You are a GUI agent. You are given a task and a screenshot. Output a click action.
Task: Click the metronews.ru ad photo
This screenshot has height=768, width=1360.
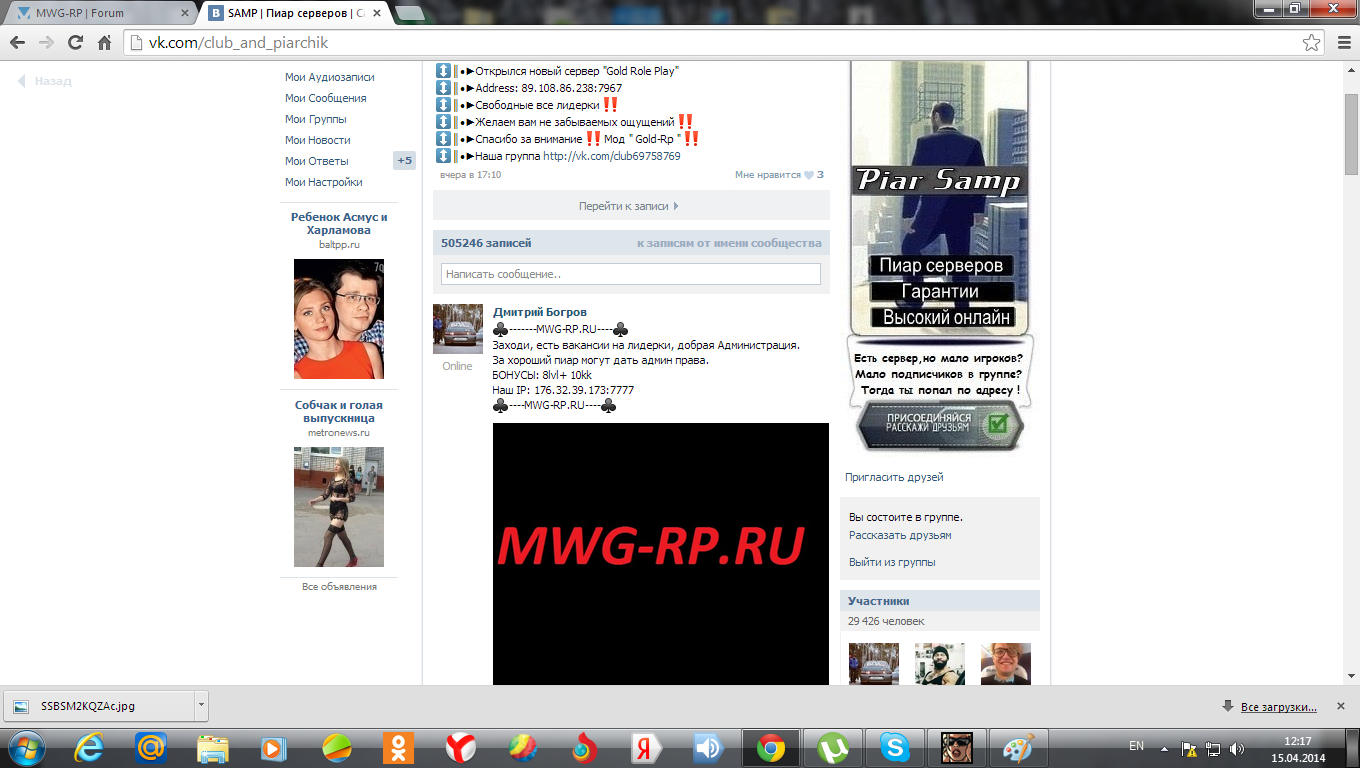coord(339,507)
